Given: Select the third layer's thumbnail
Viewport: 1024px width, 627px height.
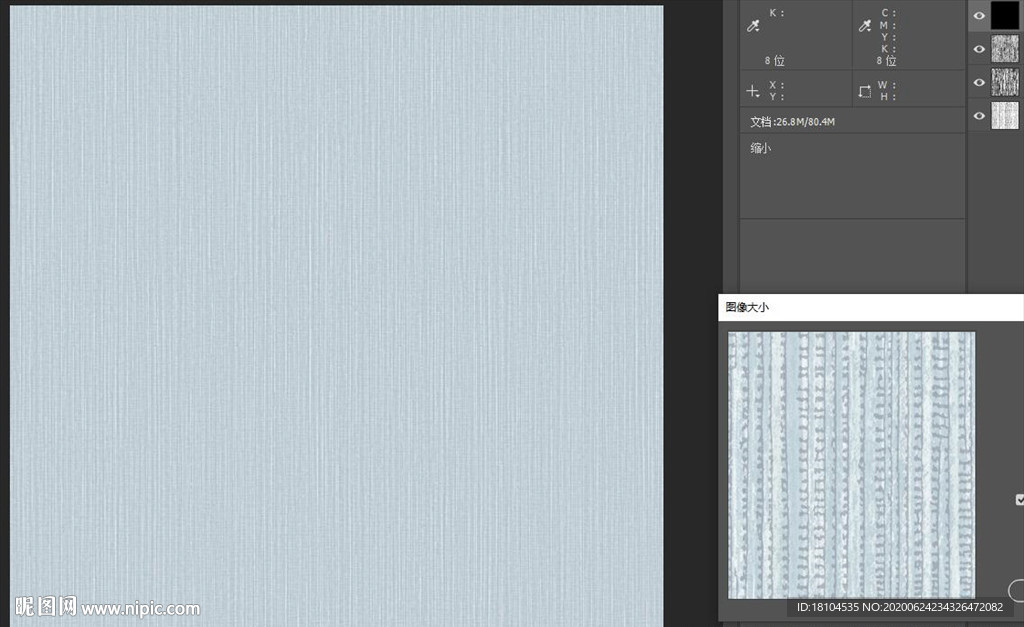Looking at the screenshot, I should pos(1004,82).
